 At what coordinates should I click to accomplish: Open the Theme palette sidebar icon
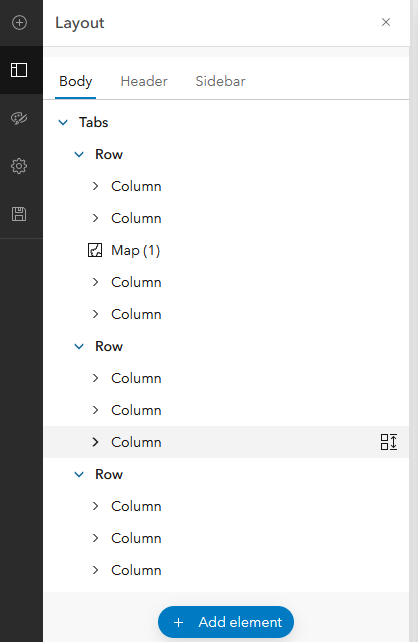pos(19,118)
